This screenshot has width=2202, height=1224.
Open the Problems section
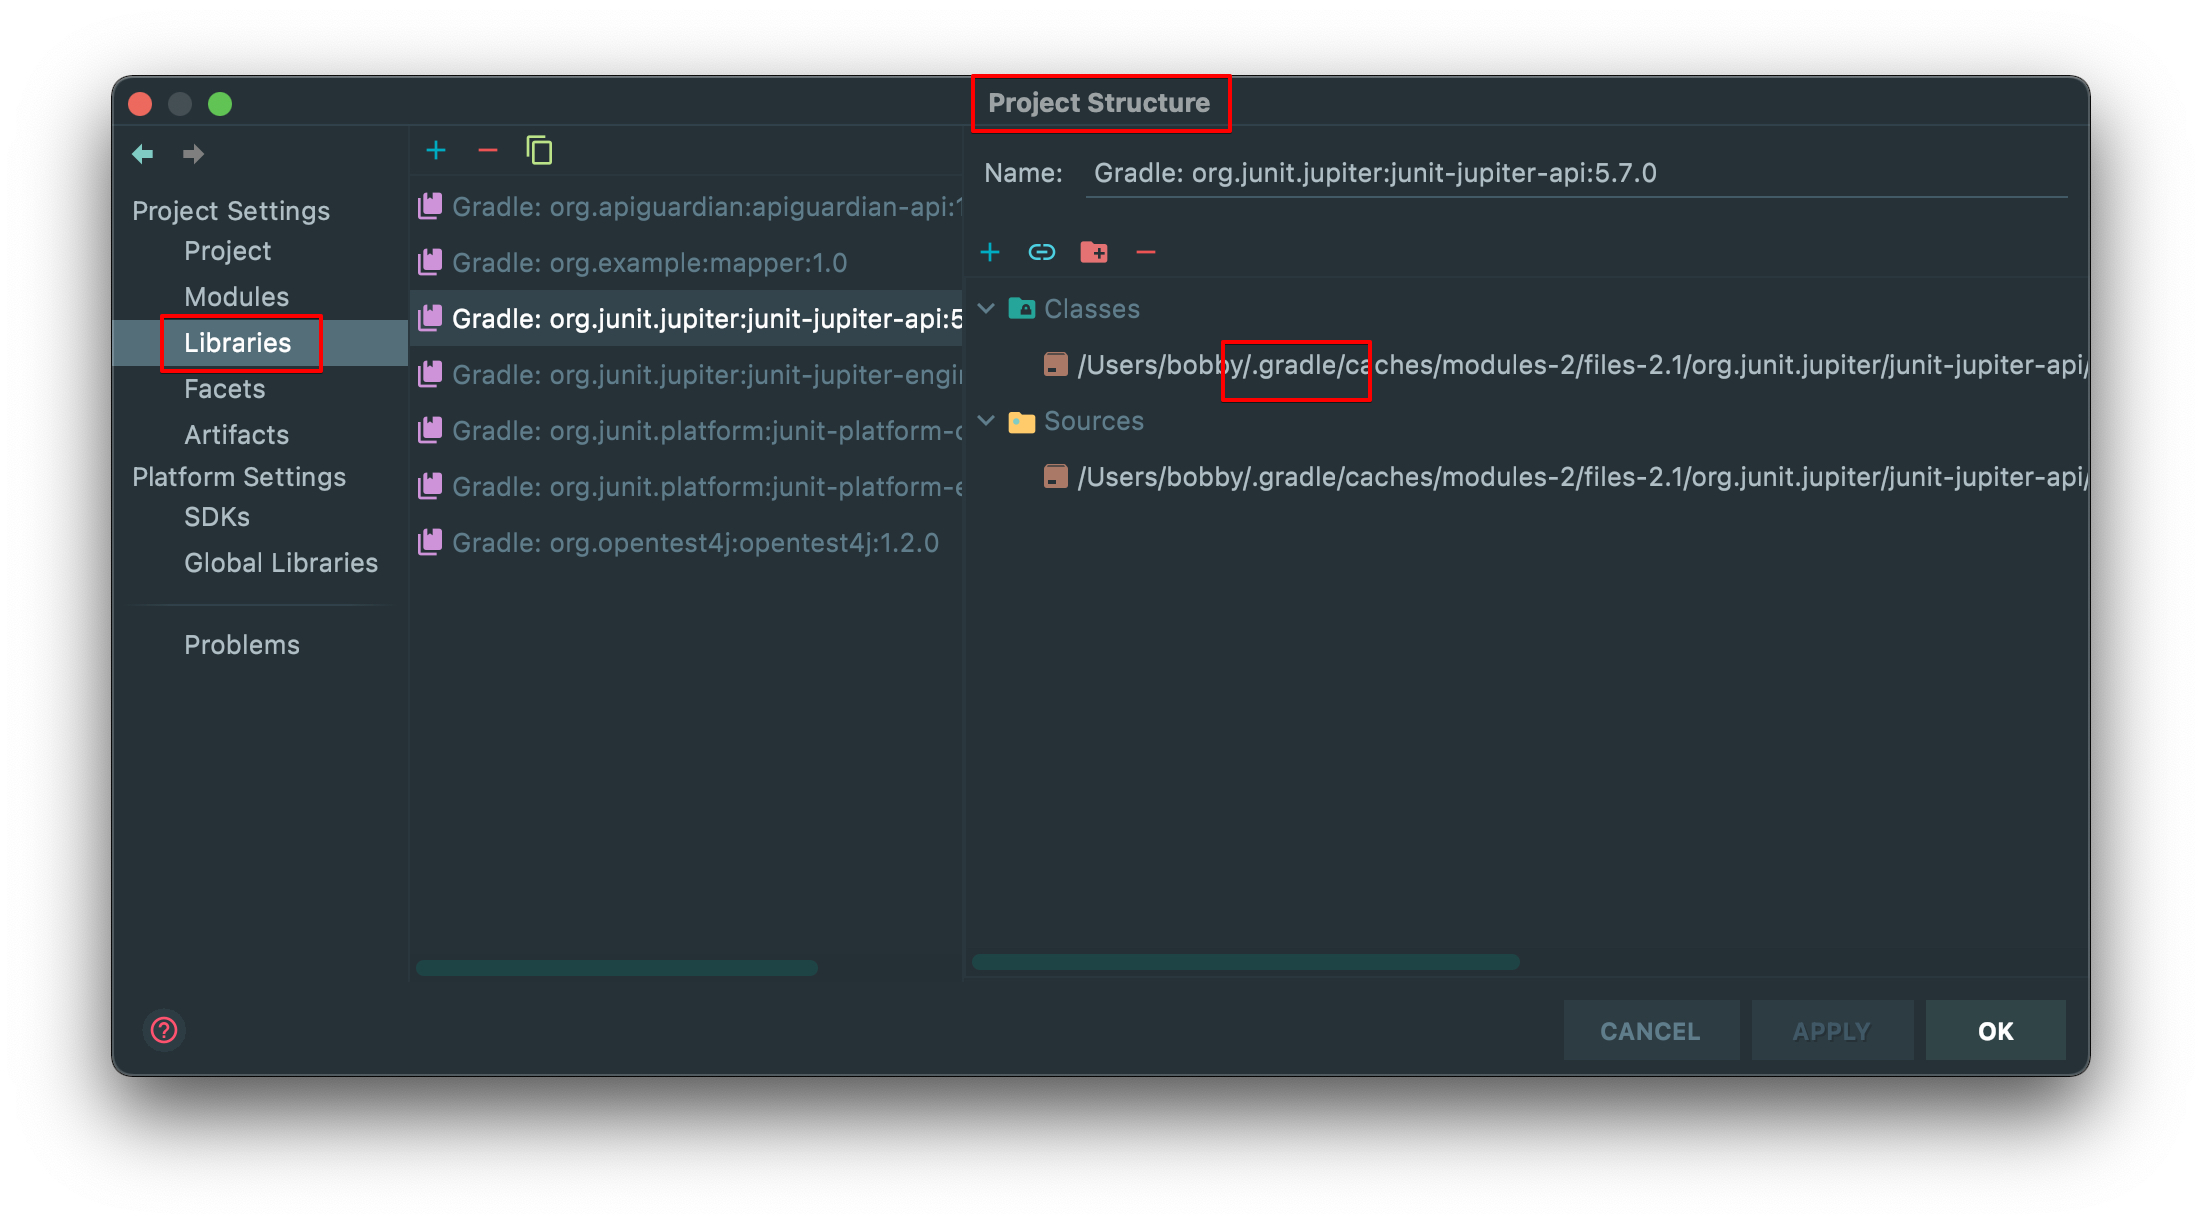click(241, 644)
